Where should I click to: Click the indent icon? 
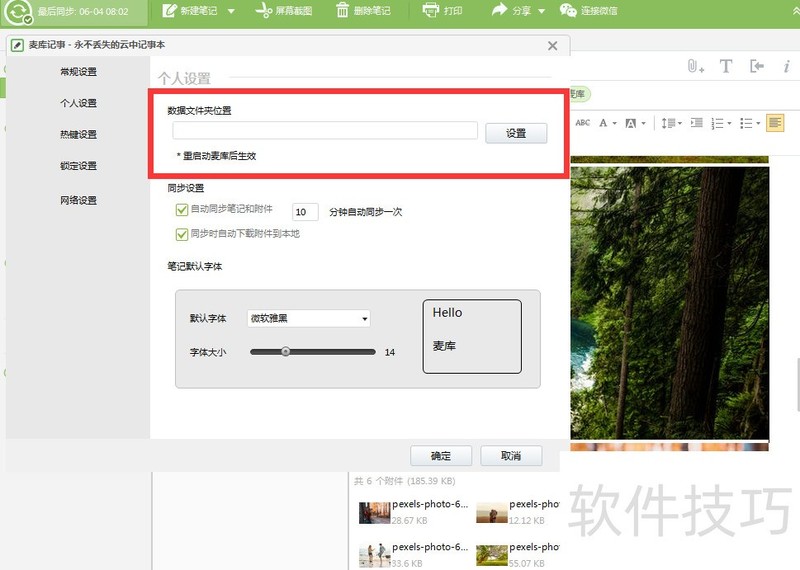(x=696, y=123)
